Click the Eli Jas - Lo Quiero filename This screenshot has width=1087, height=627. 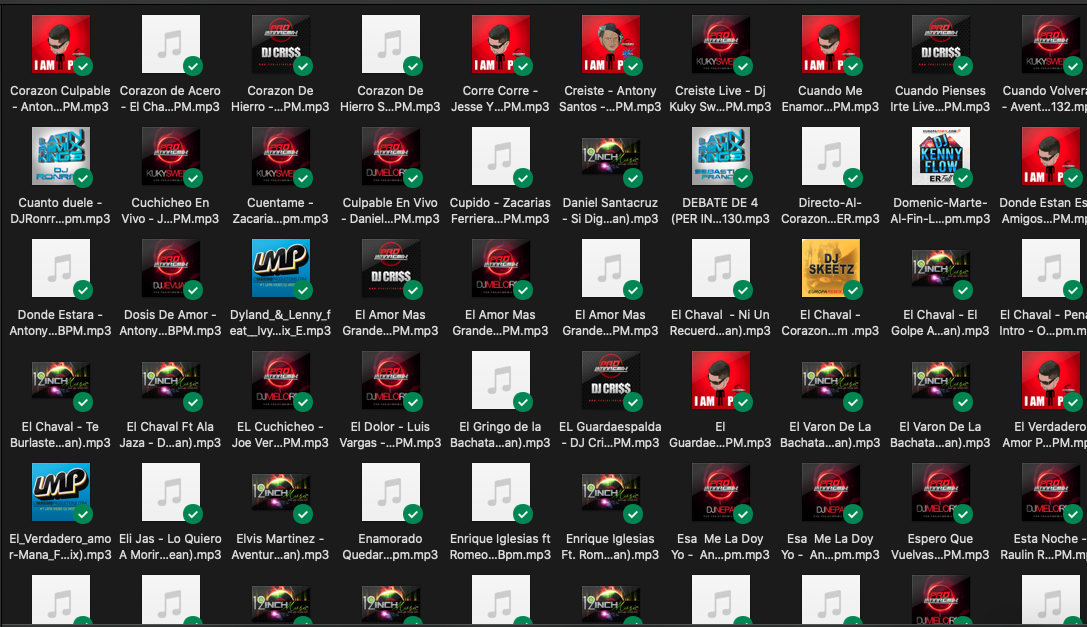(x=170, y=546)
